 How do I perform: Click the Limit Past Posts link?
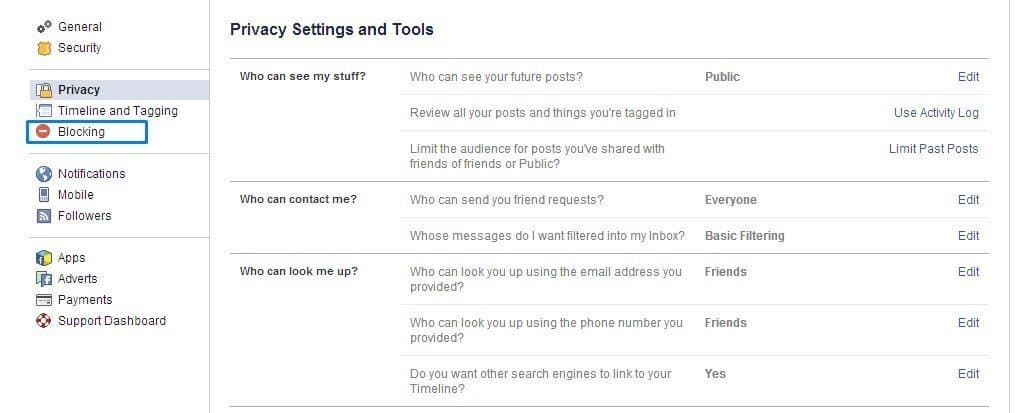[x=933, y=149]
